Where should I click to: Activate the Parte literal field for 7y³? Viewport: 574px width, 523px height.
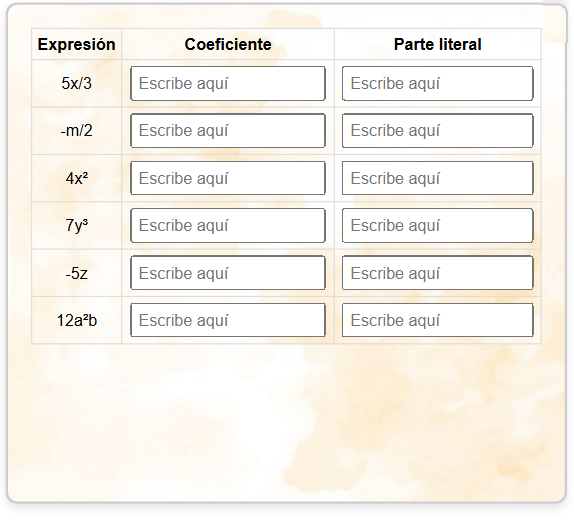pos(437,225)
